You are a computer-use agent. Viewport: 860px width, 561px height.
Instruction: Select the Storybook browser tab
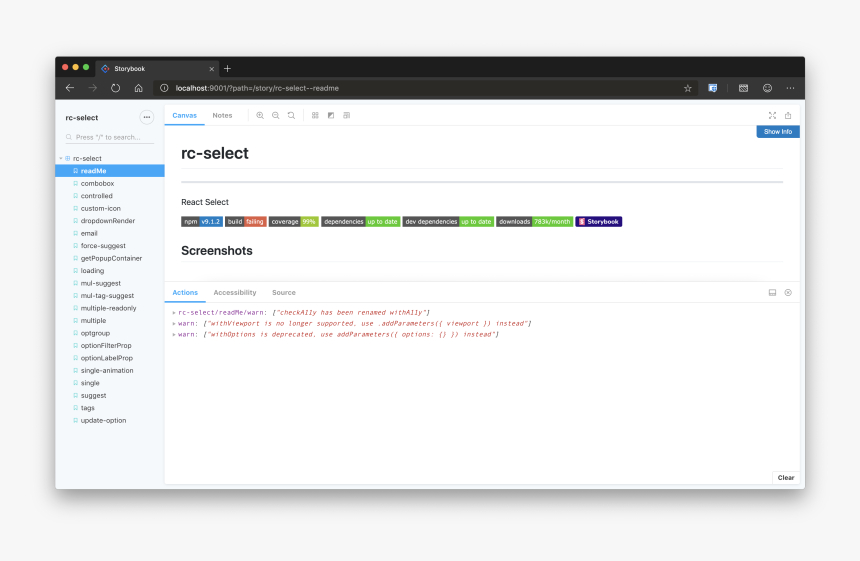tap(157, 69)
